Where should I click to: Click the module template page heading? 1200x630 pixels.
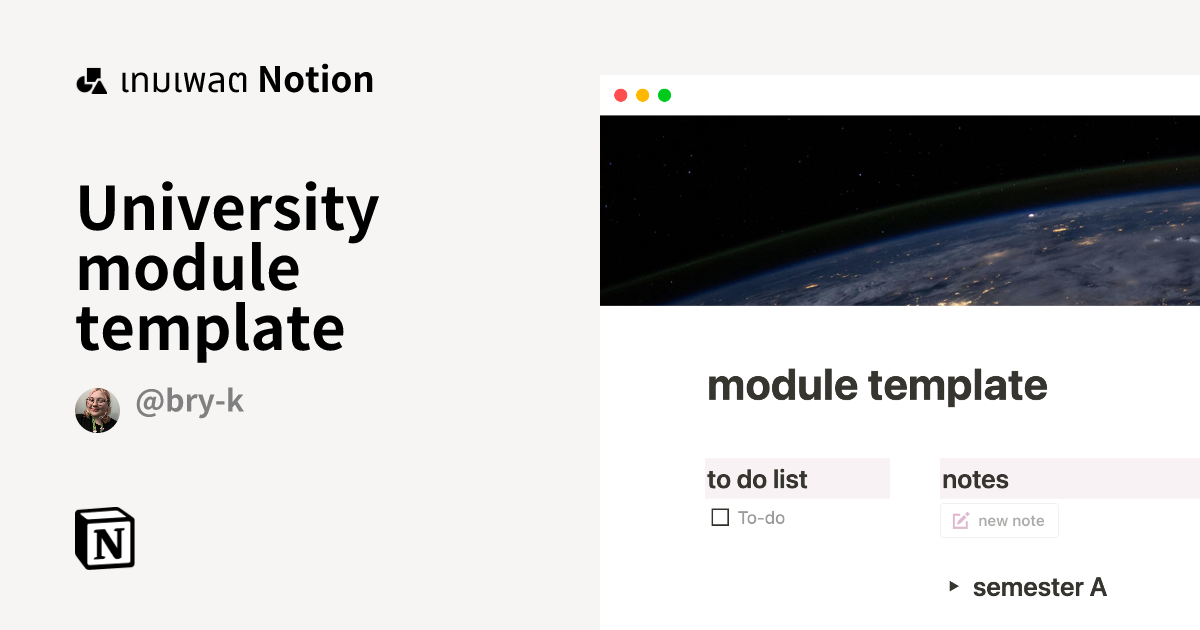tap(877, 385)
